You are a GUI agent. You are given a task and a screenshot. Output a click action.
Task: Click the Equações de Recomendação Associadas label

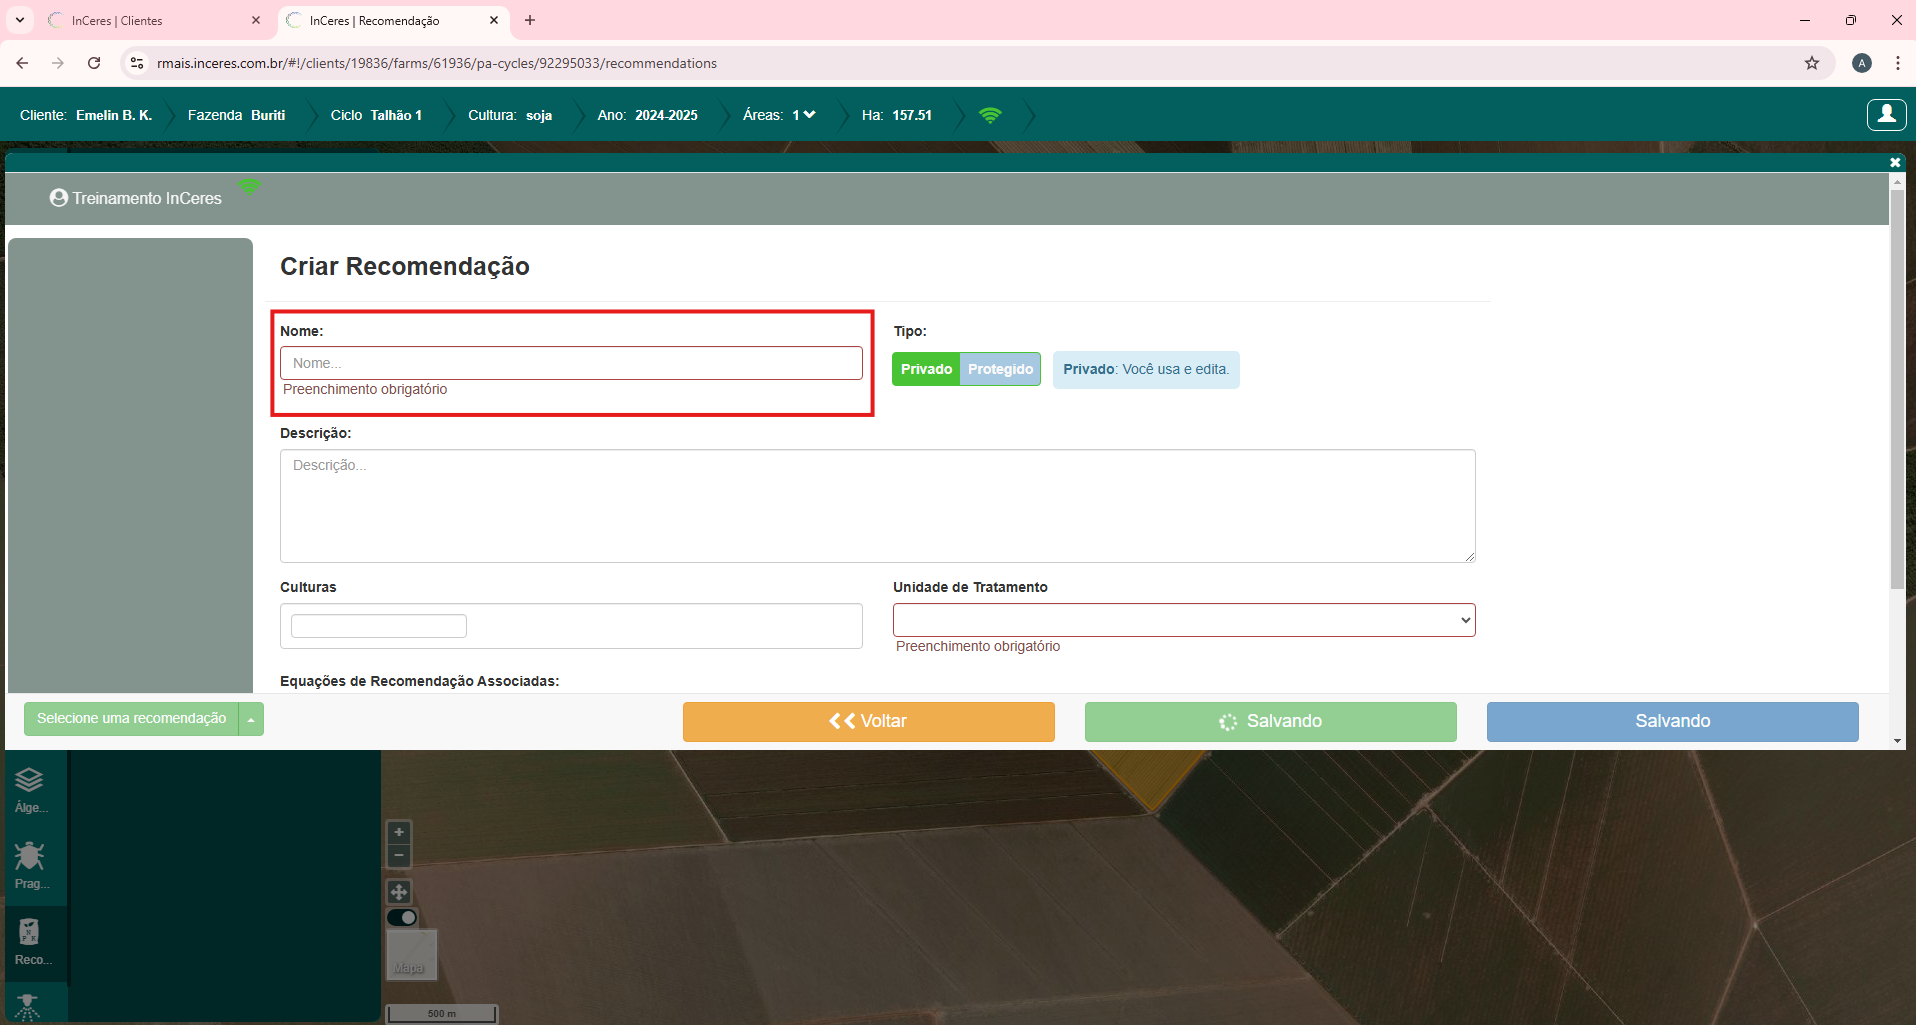tap(419, 681)
